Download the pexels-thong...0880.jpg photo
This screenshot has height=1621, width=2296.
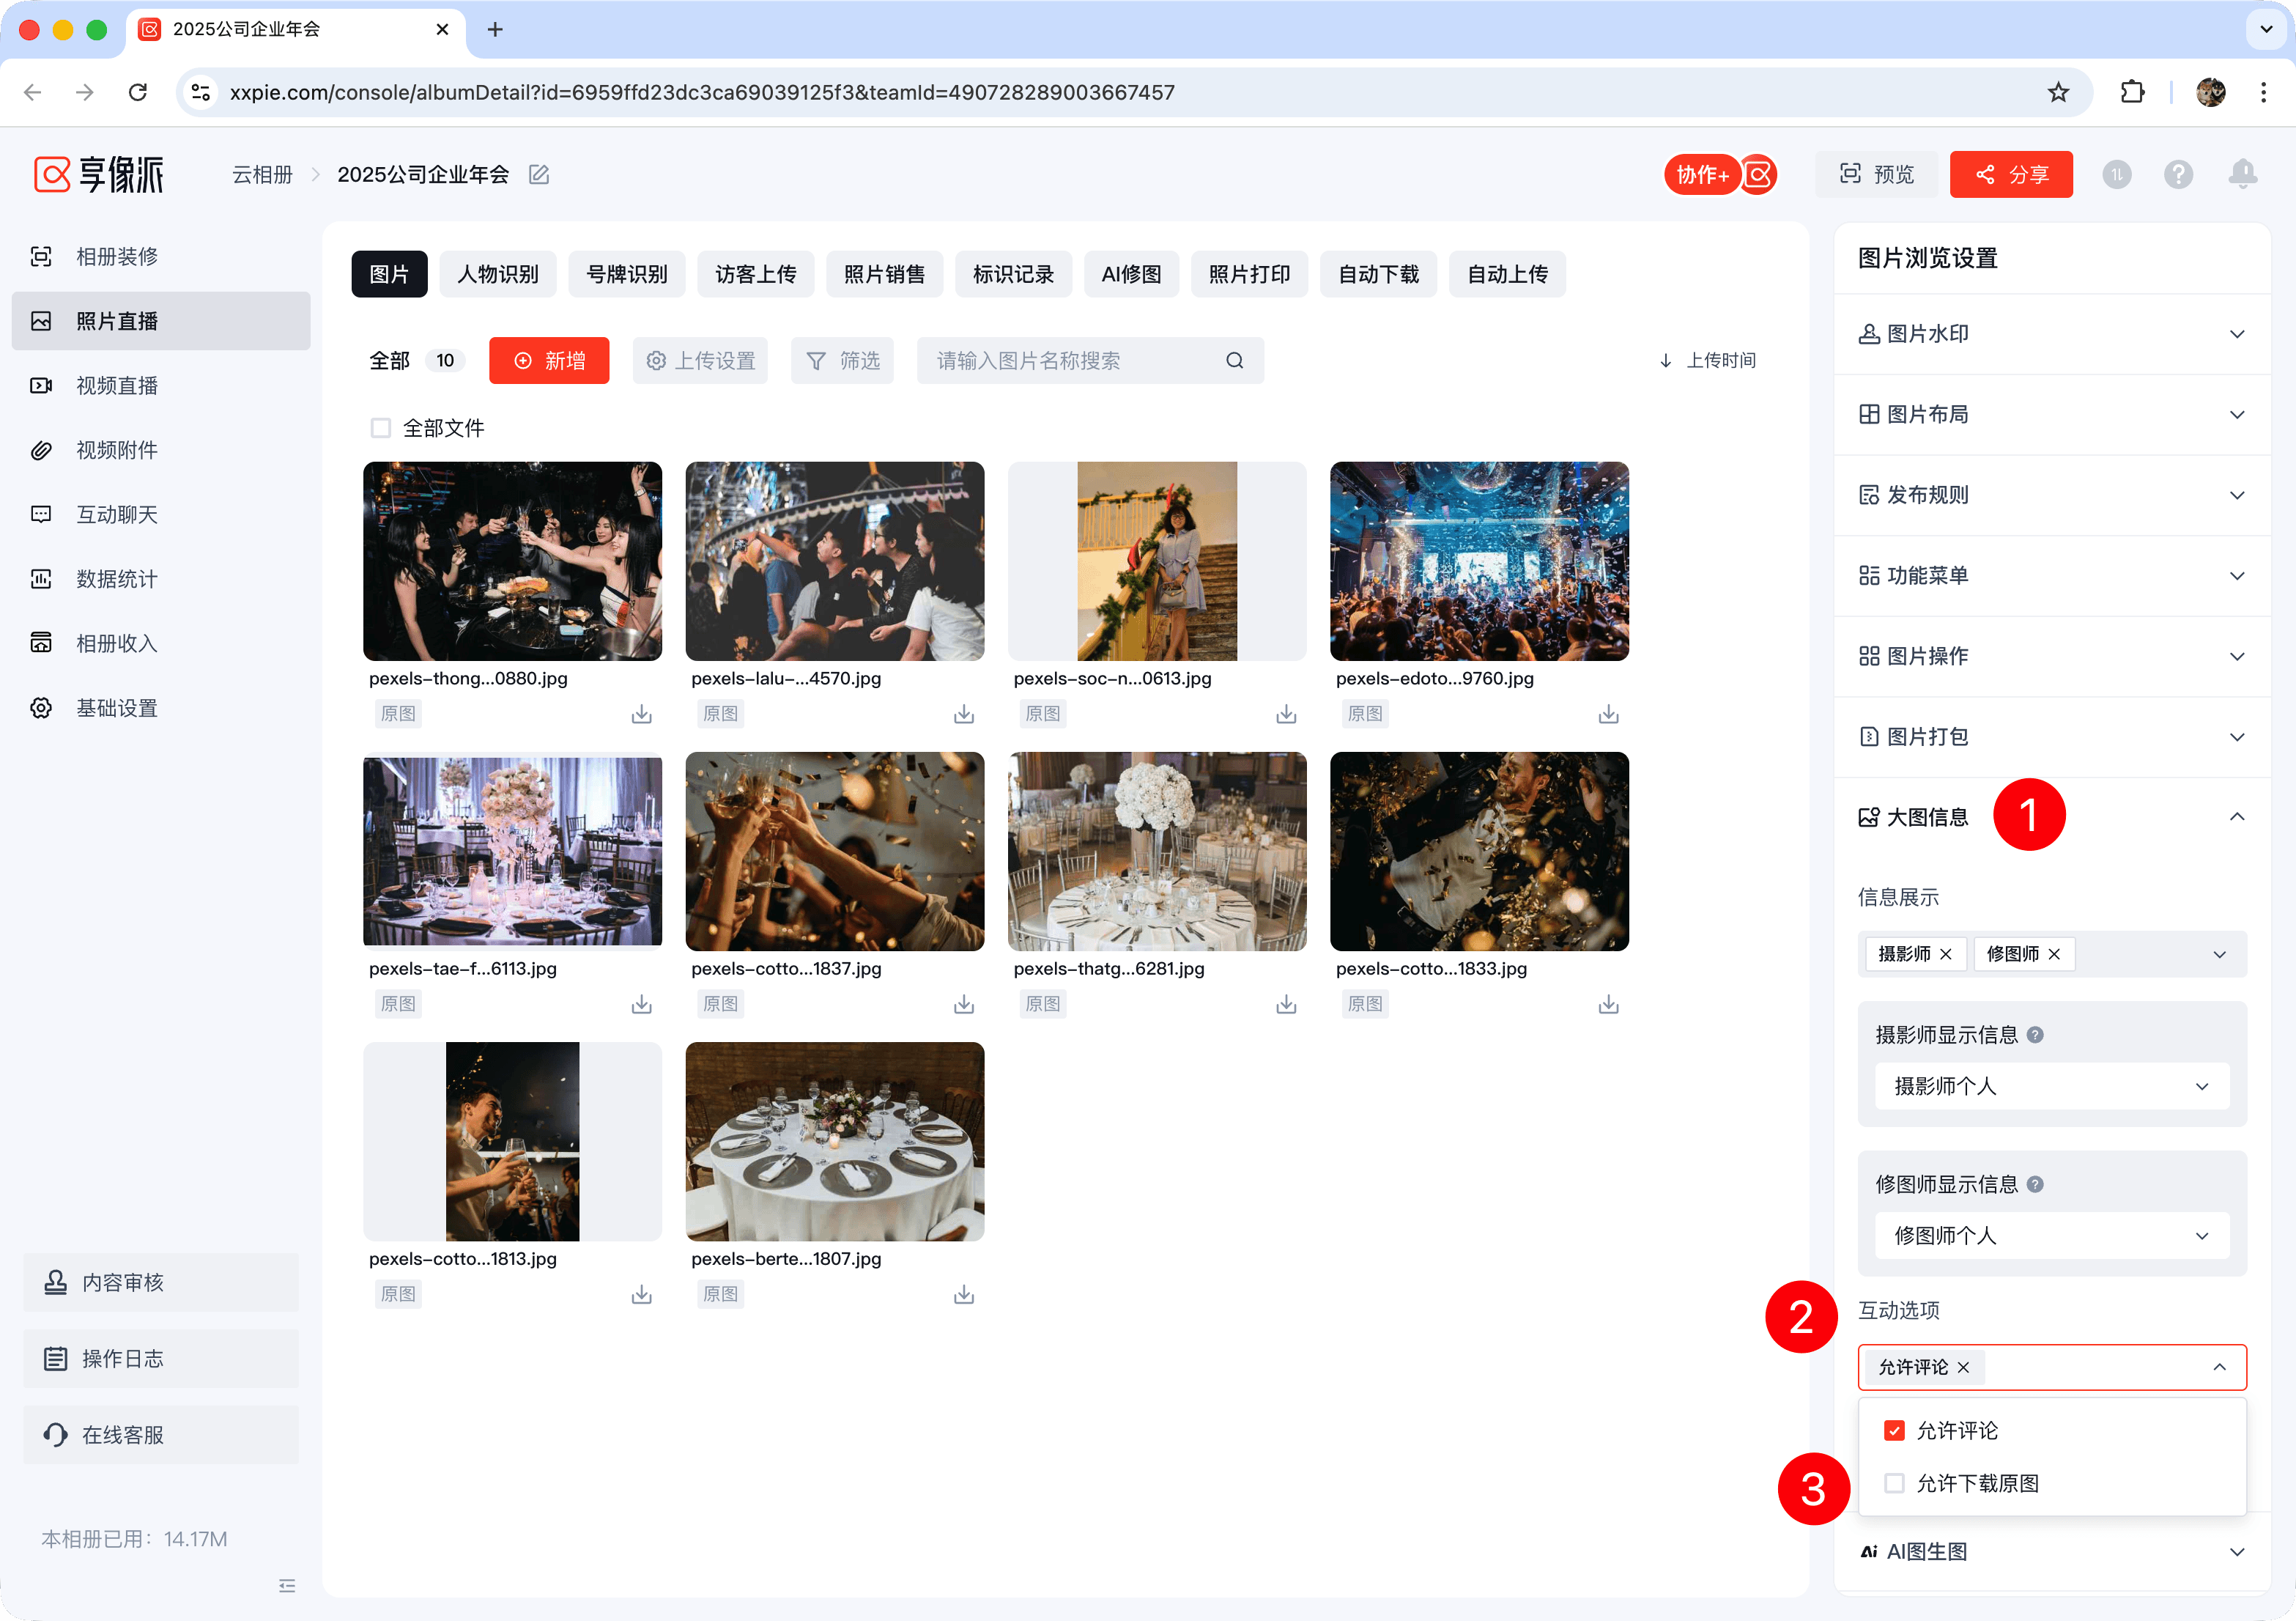[x=641, y=714]
